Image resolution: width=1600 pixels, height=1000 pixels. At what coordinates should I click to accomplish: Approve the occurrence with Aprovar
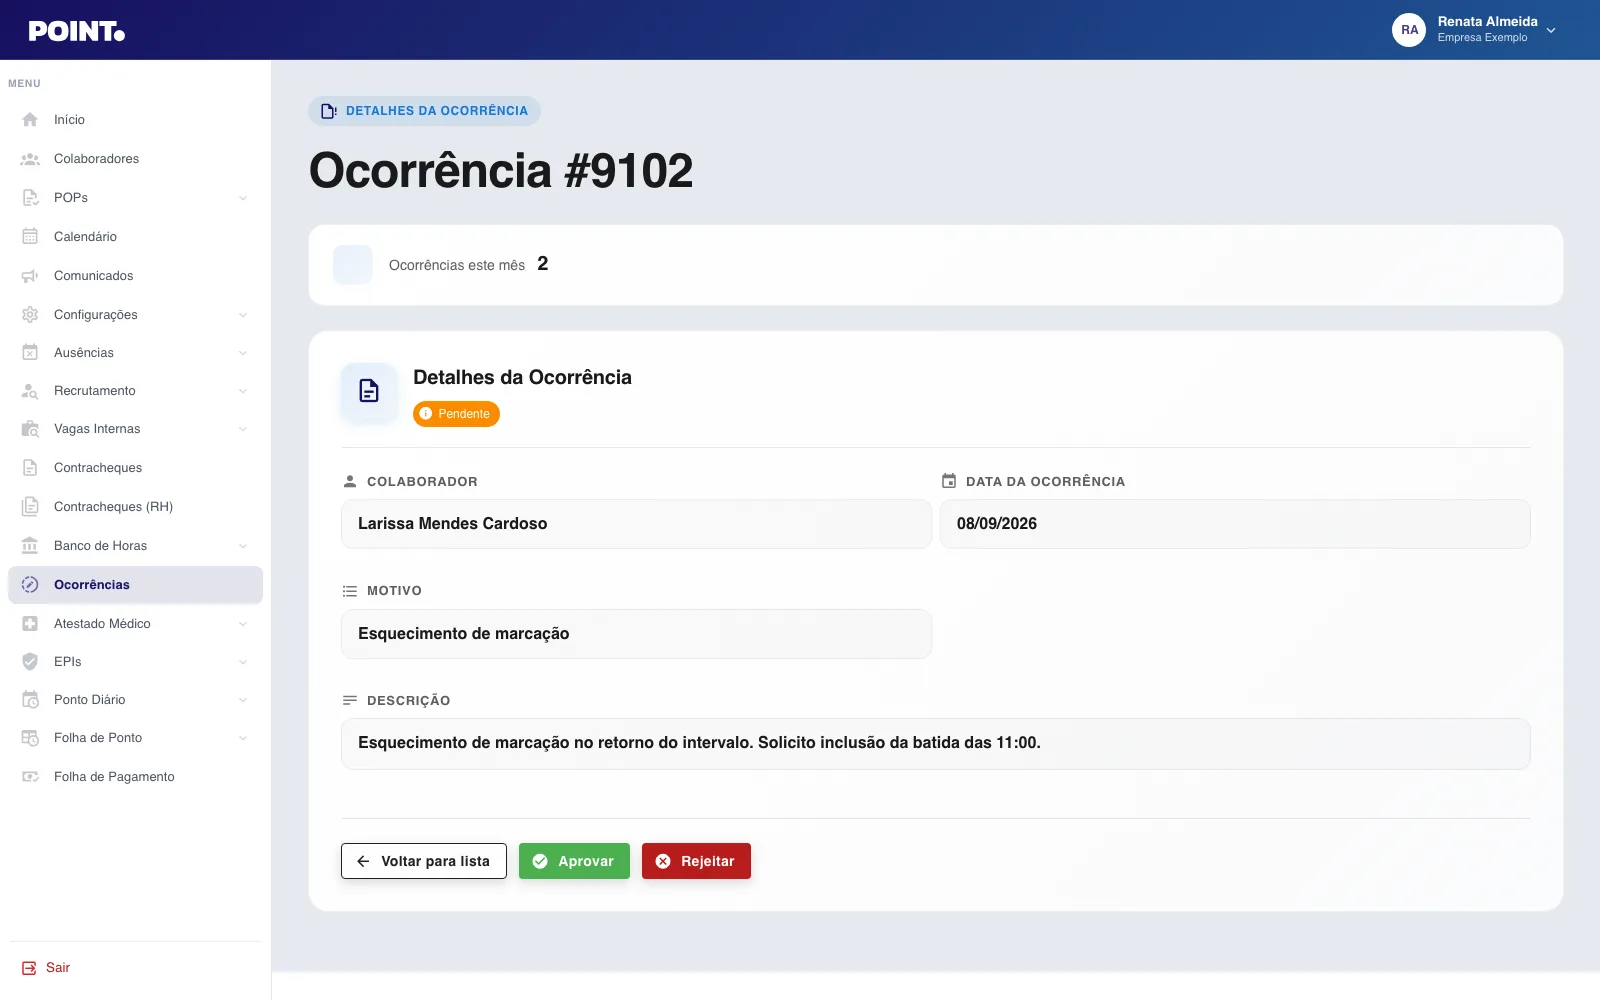tap(574, 861)
